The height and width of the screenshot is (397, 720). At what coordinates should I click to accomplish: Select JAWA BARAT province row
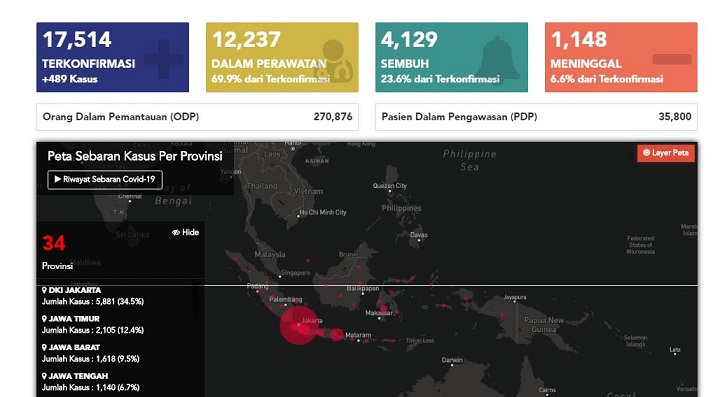click(x=120, y=353)
